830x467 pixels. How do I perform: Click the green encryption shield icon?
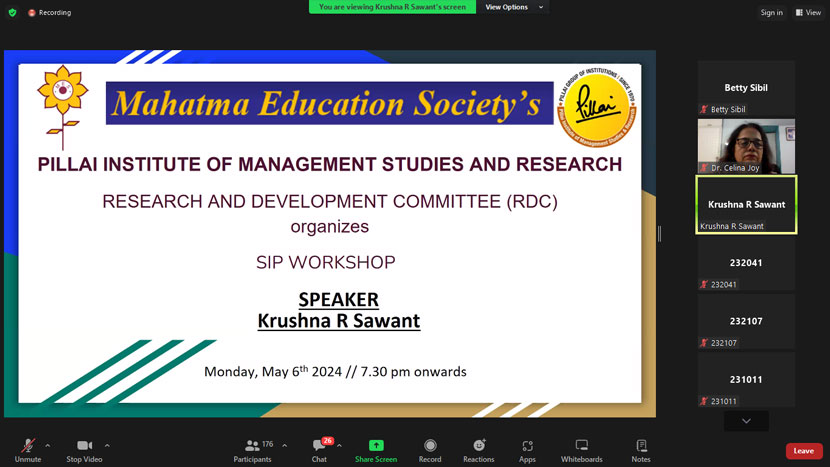[11, 13]
